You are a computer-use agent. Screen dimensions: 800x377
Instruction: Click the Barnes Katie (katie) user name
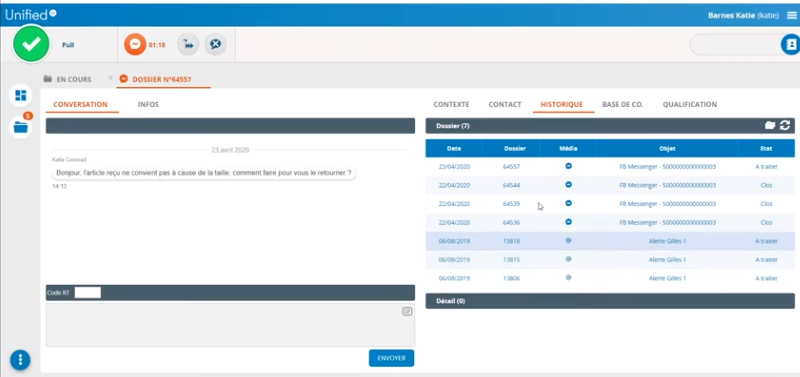(743, 16)
